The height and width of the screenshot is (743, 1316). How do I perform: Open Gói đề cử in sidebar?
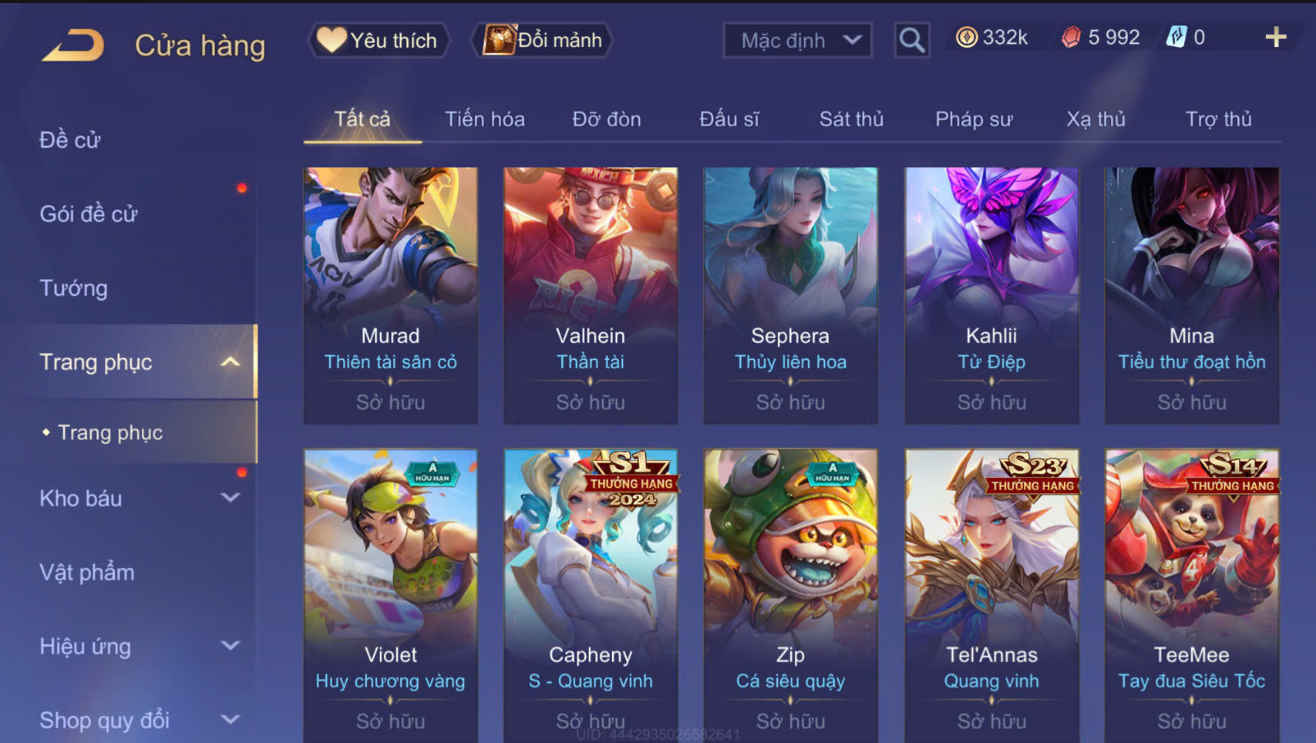tap(88, 214)
